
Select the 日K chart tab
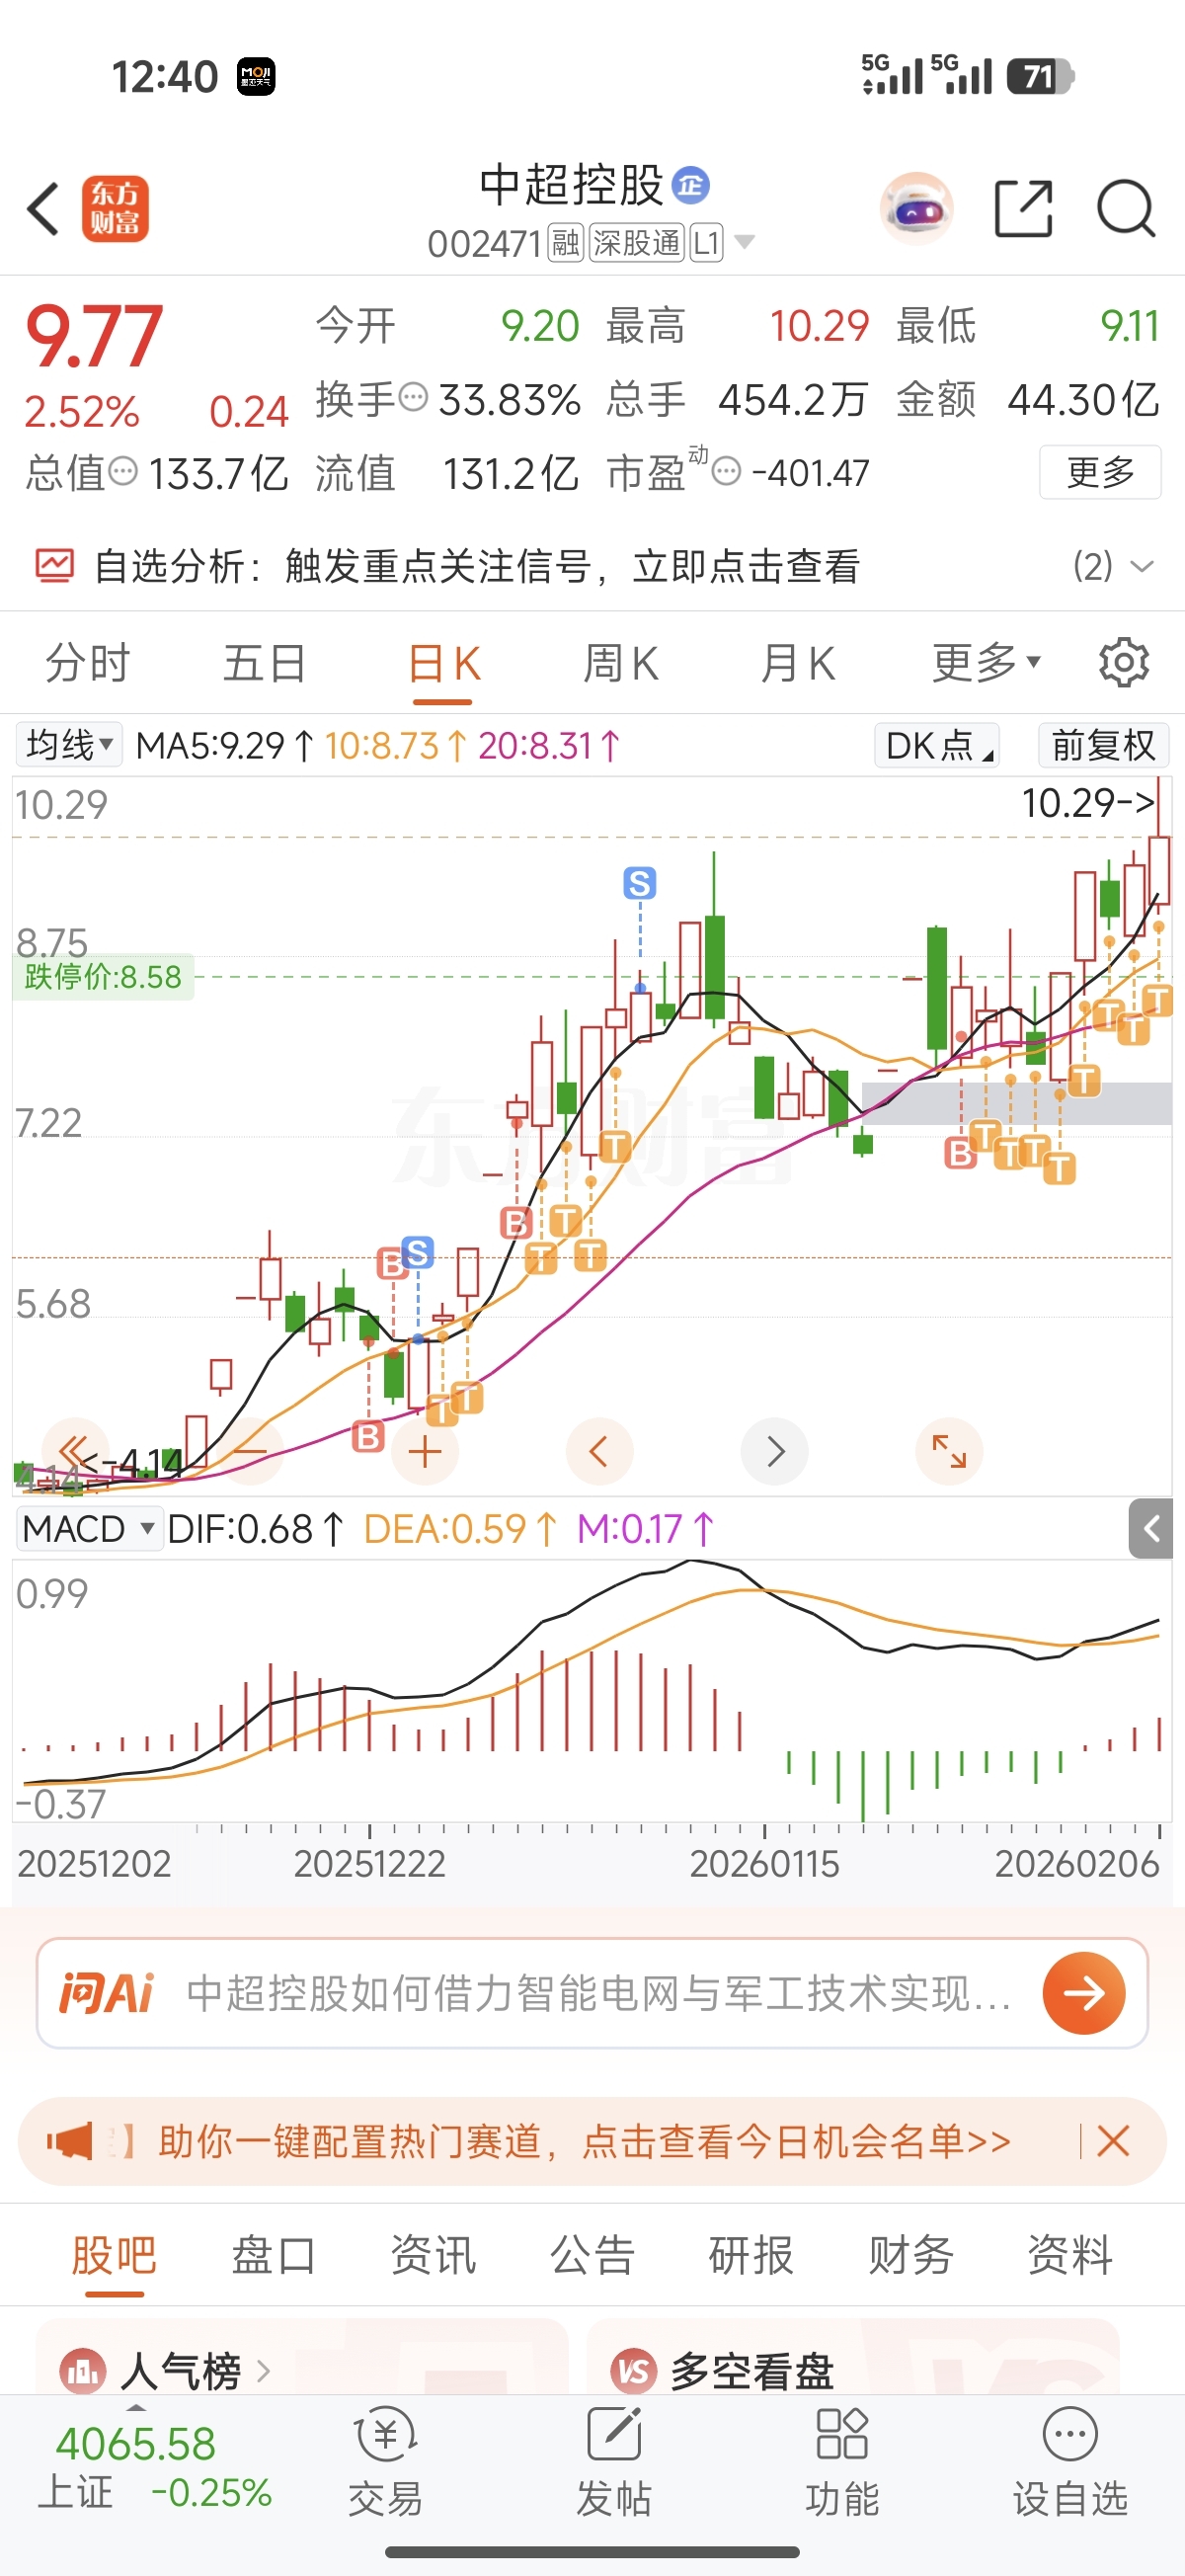(x=443, y=663)
